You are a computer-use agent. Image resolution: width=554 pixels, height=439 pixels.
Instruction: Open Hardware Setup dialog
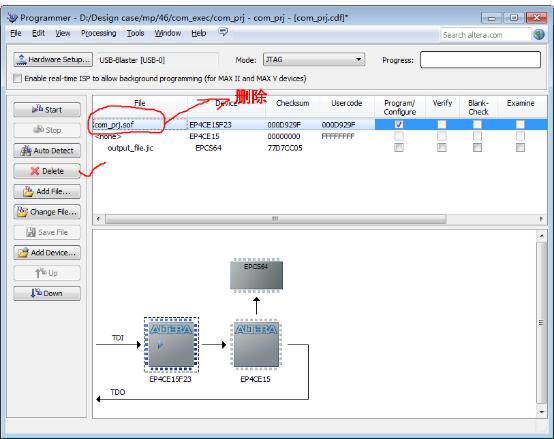tap(53, 60)
